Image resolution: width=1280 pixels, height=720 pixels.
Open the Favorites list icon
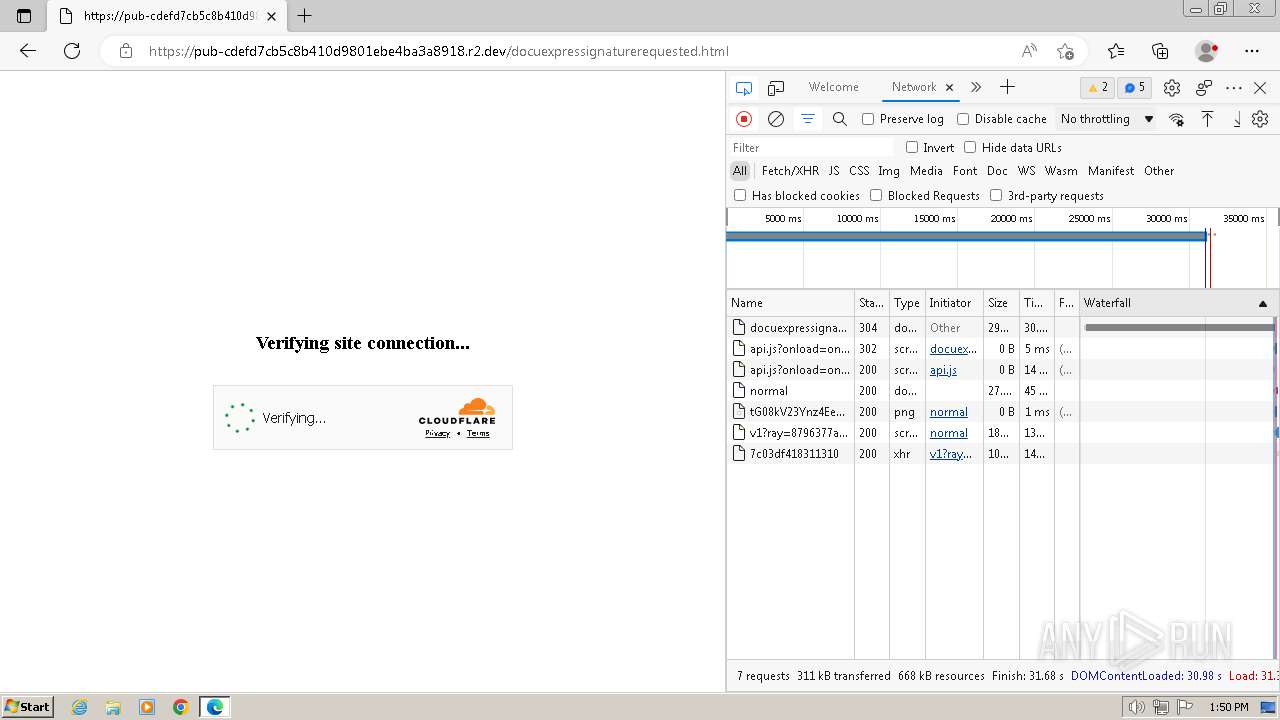coord(1116,51)
